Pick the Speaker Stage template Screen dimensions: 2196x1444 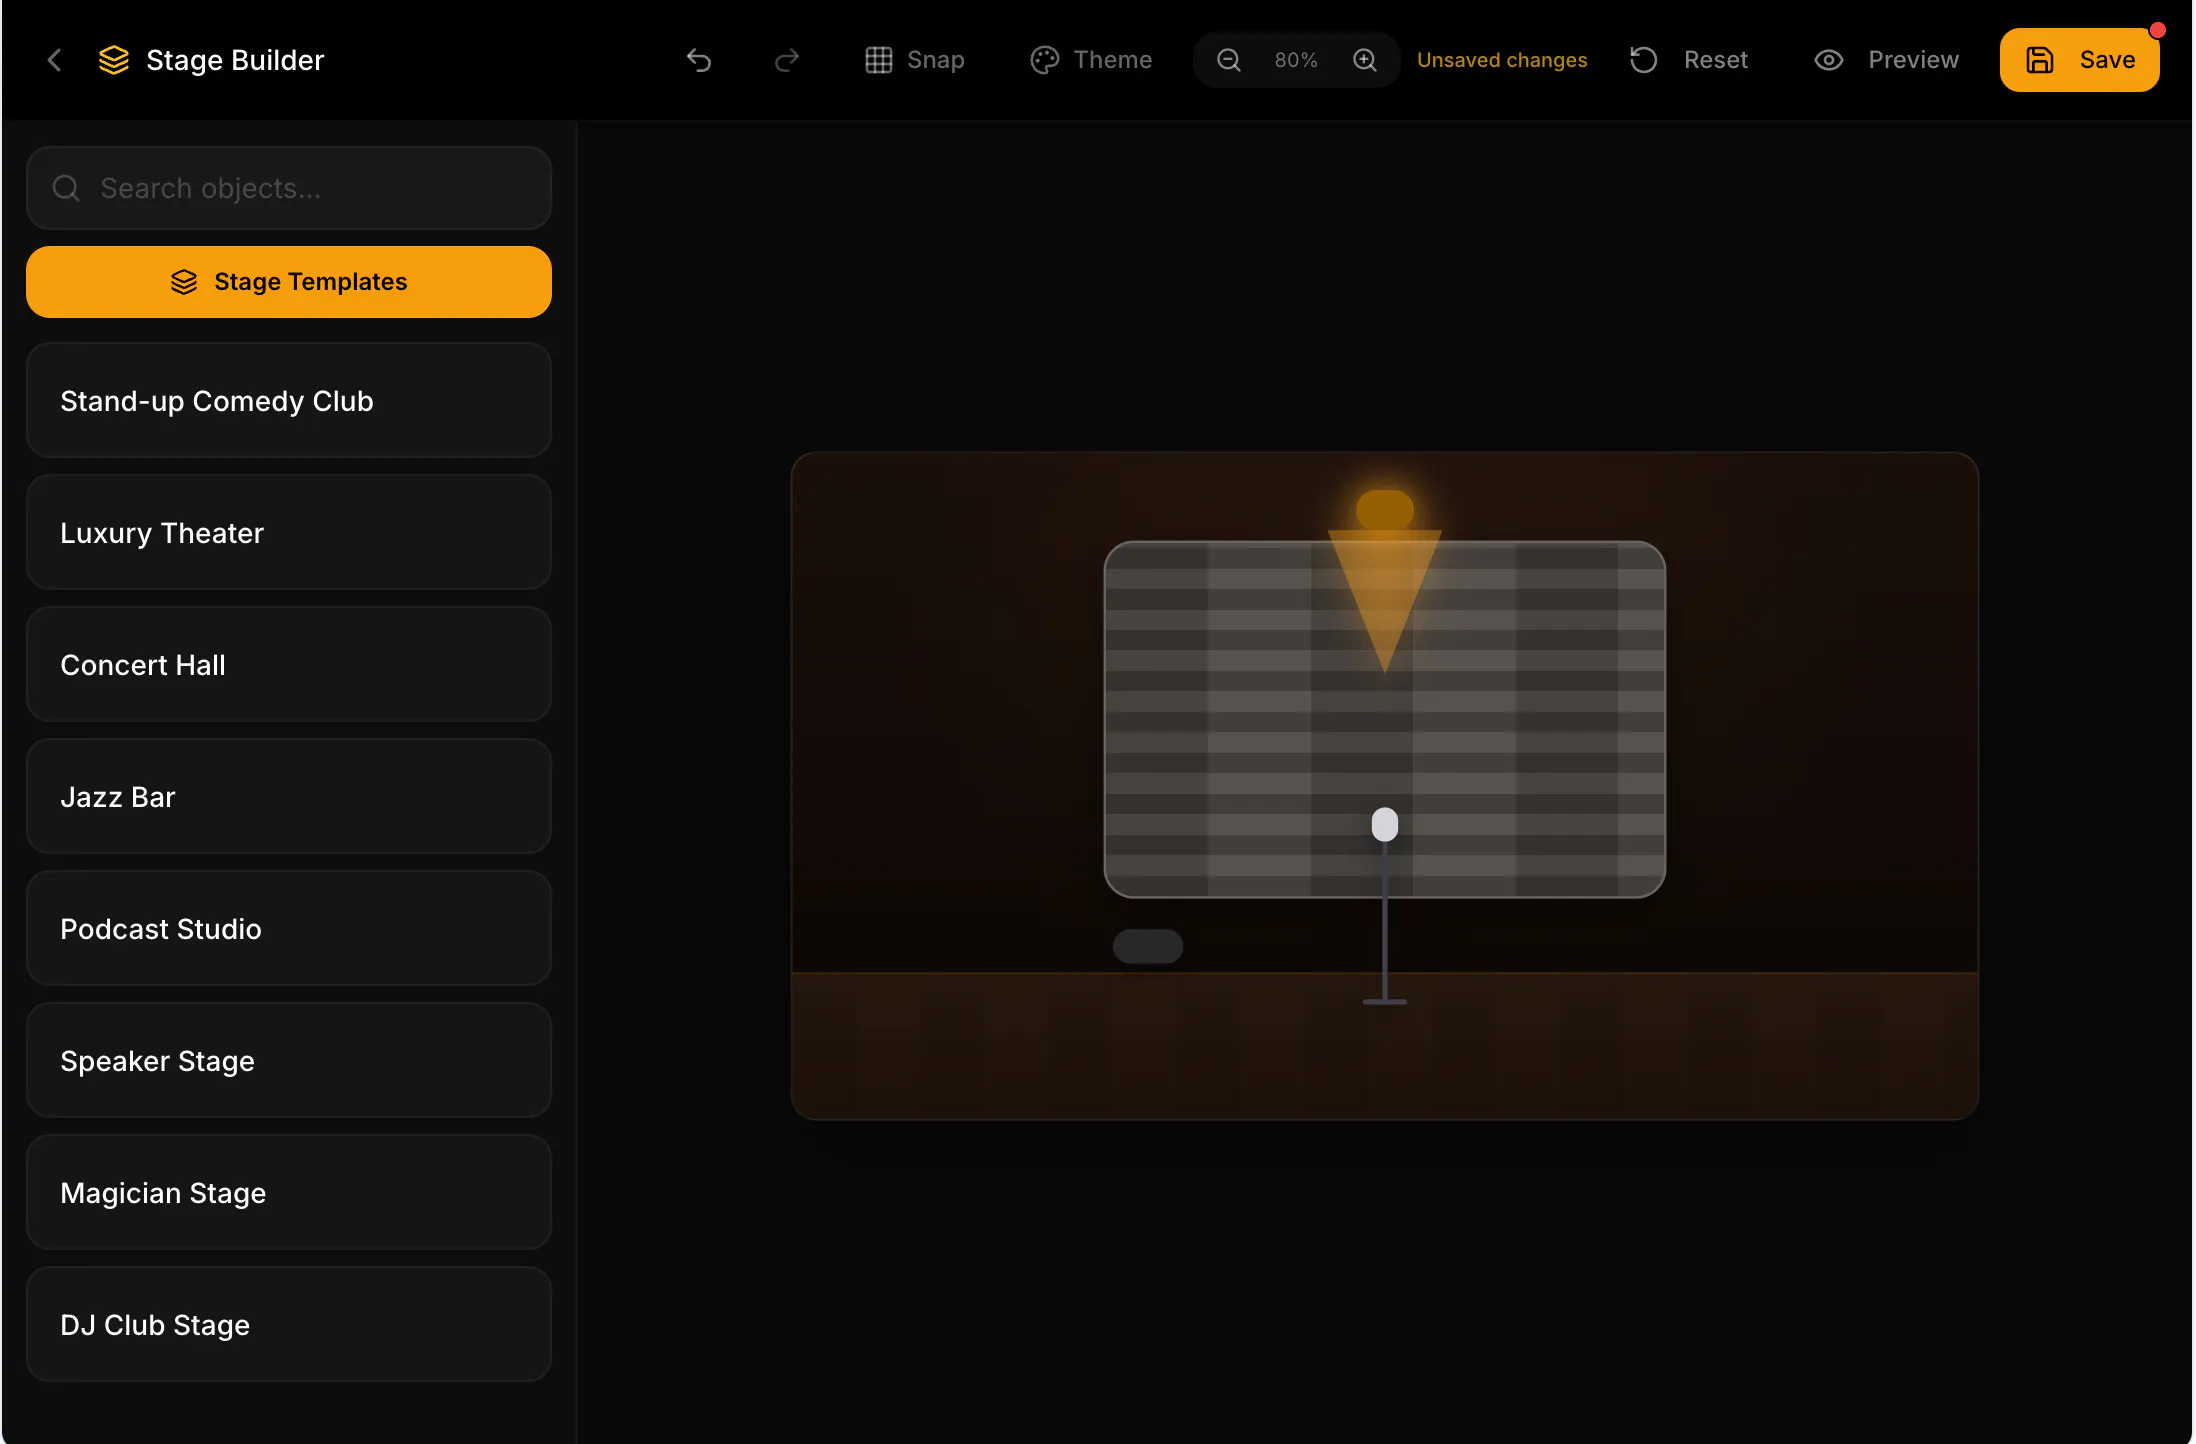click(289, 1061)
